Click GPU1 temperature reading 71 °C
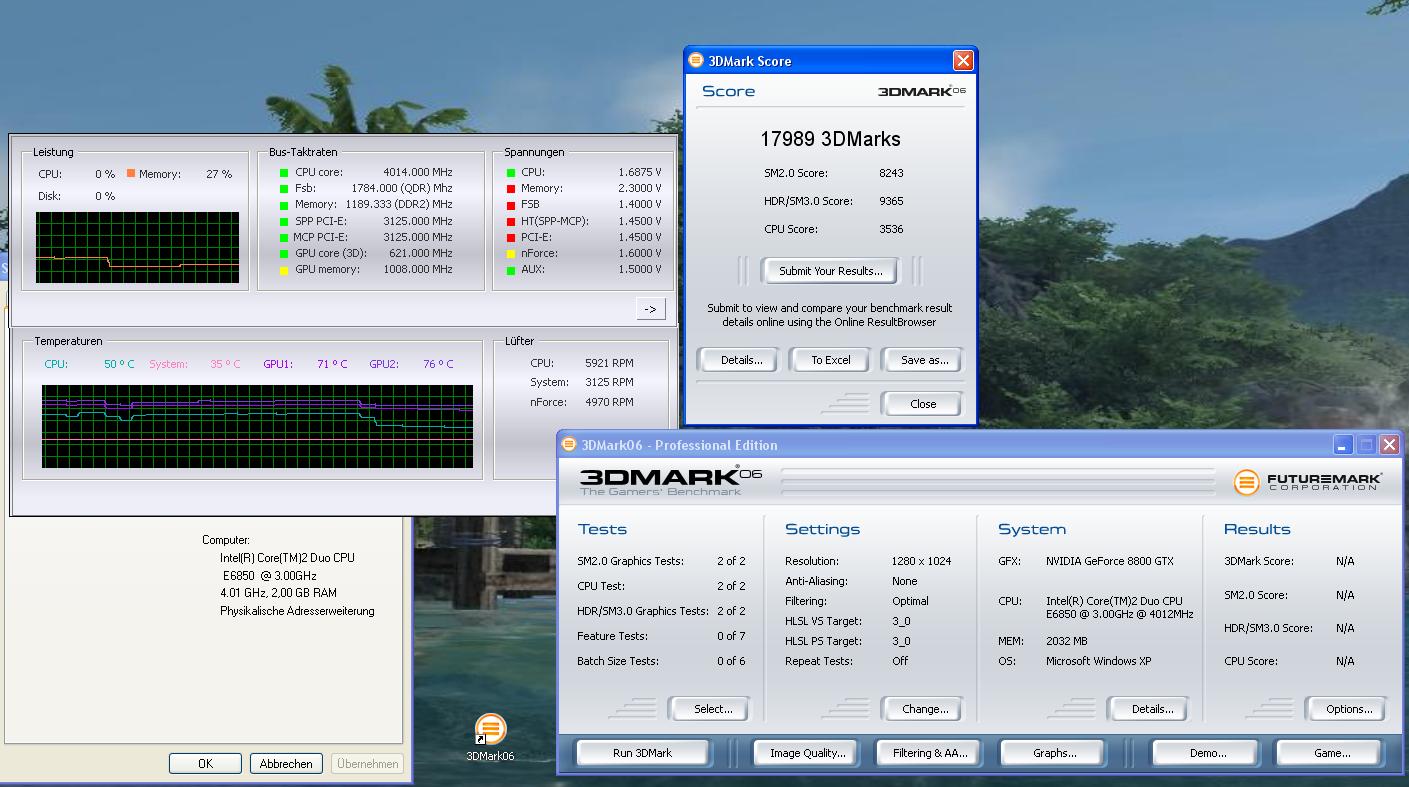The height and width of the screenshot is (787, 1409). pyautogui.click(x=332, y=365)
